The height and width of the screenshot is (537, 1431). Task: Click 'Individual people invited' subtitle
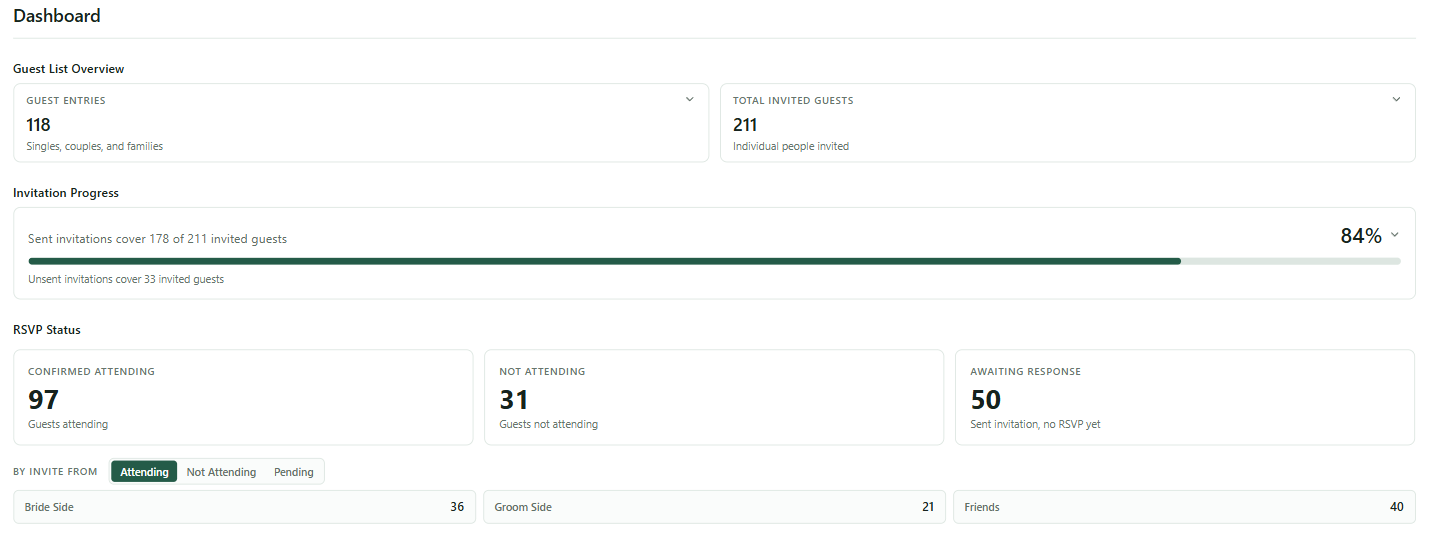click(791, 146)
